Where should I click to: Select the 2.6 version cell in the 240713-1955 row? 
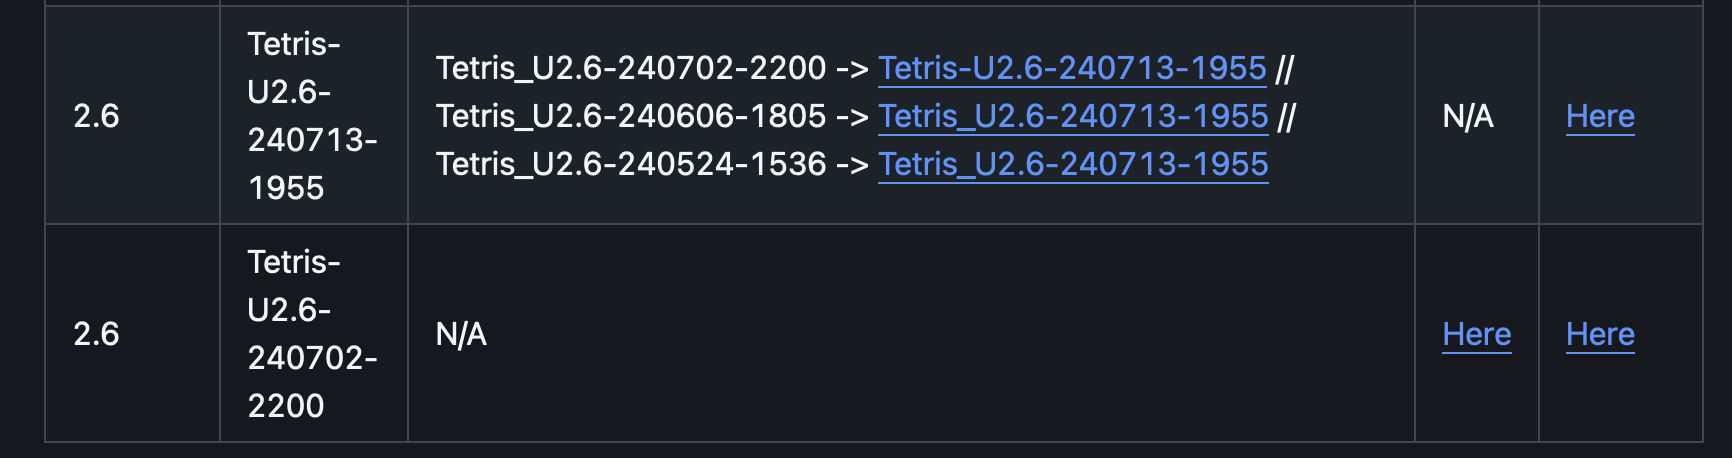(96, 116)
